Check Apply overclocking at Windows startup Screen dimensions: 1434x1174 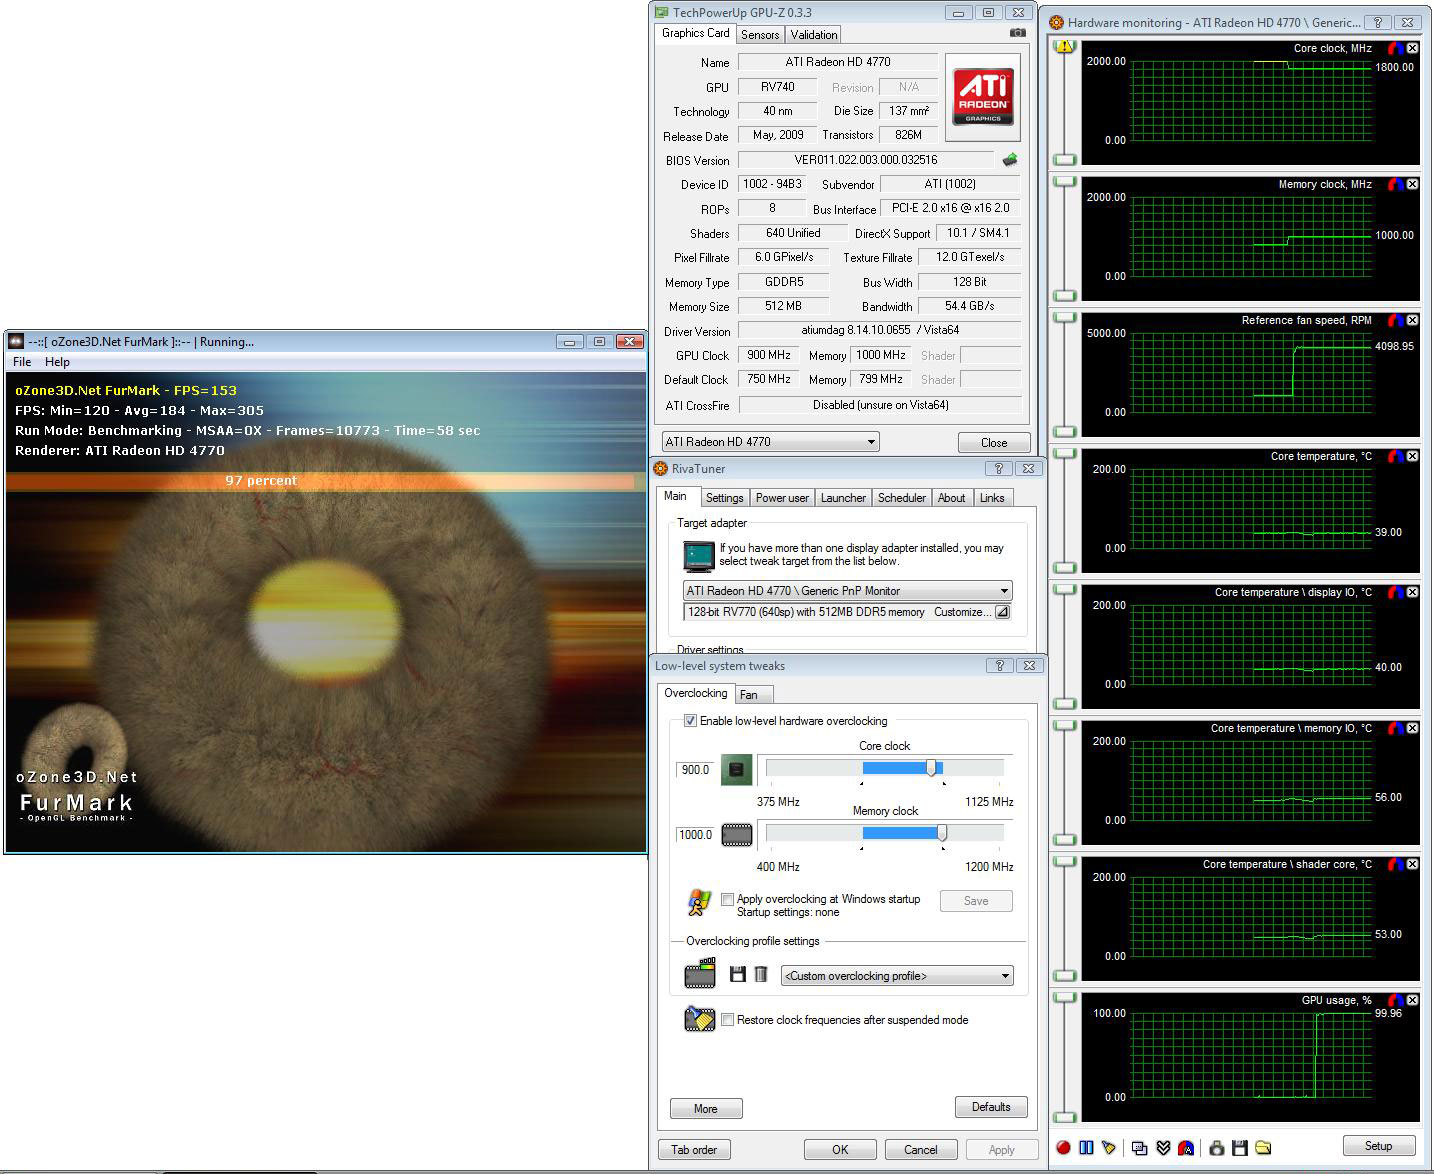727,899
